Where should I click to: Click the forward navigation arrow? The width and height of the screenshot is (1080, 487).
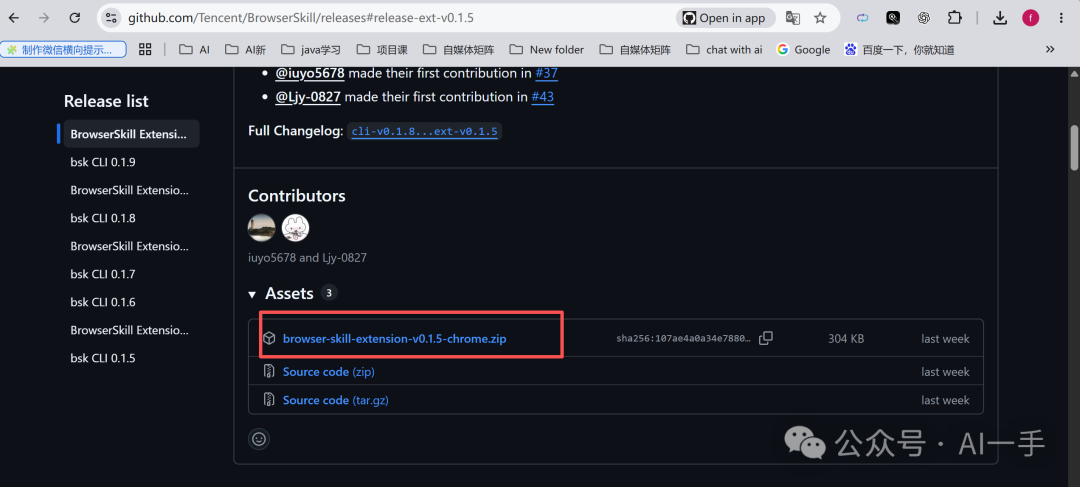(44, 18)
